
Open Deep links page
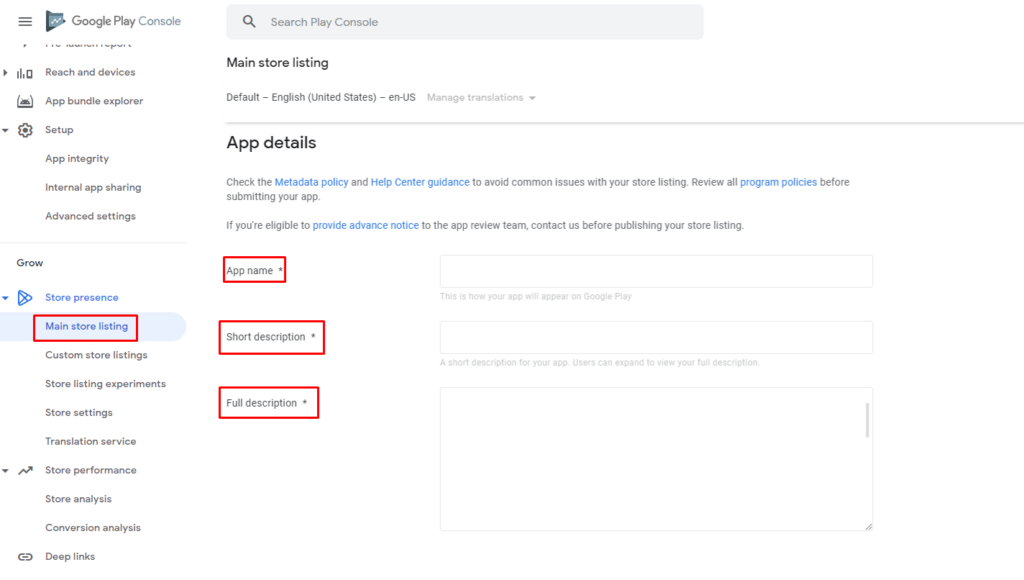[70, 556]
